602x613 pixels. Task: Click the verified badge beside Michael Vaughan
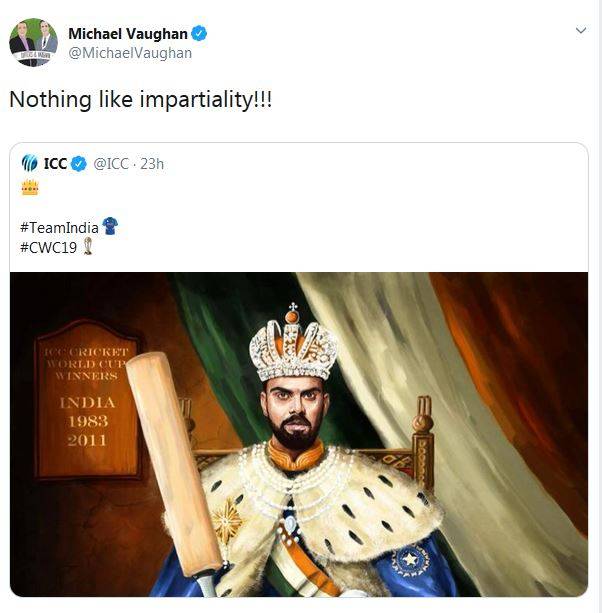click(x=200, y=34)
